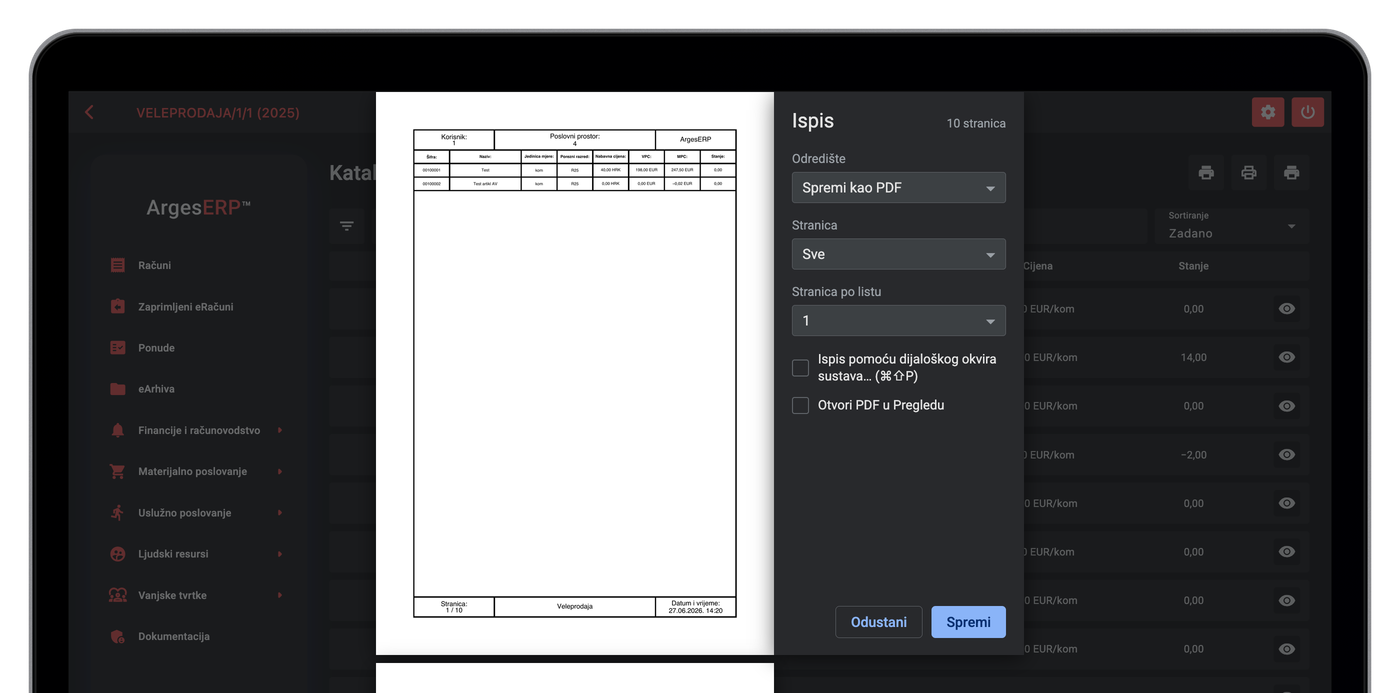
Task: Click the red power logout icon
Action: pyautogui.click(x=1308, y=112)
